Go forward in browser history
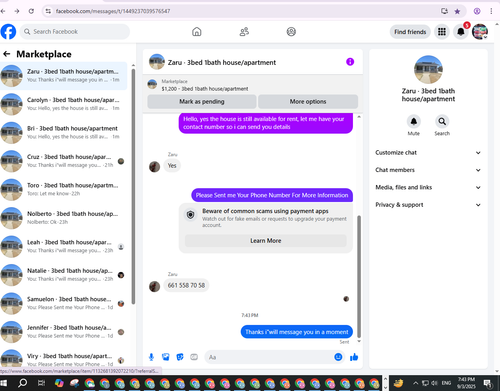This screenshot has height=391, width=500. [x=17, y=11]
